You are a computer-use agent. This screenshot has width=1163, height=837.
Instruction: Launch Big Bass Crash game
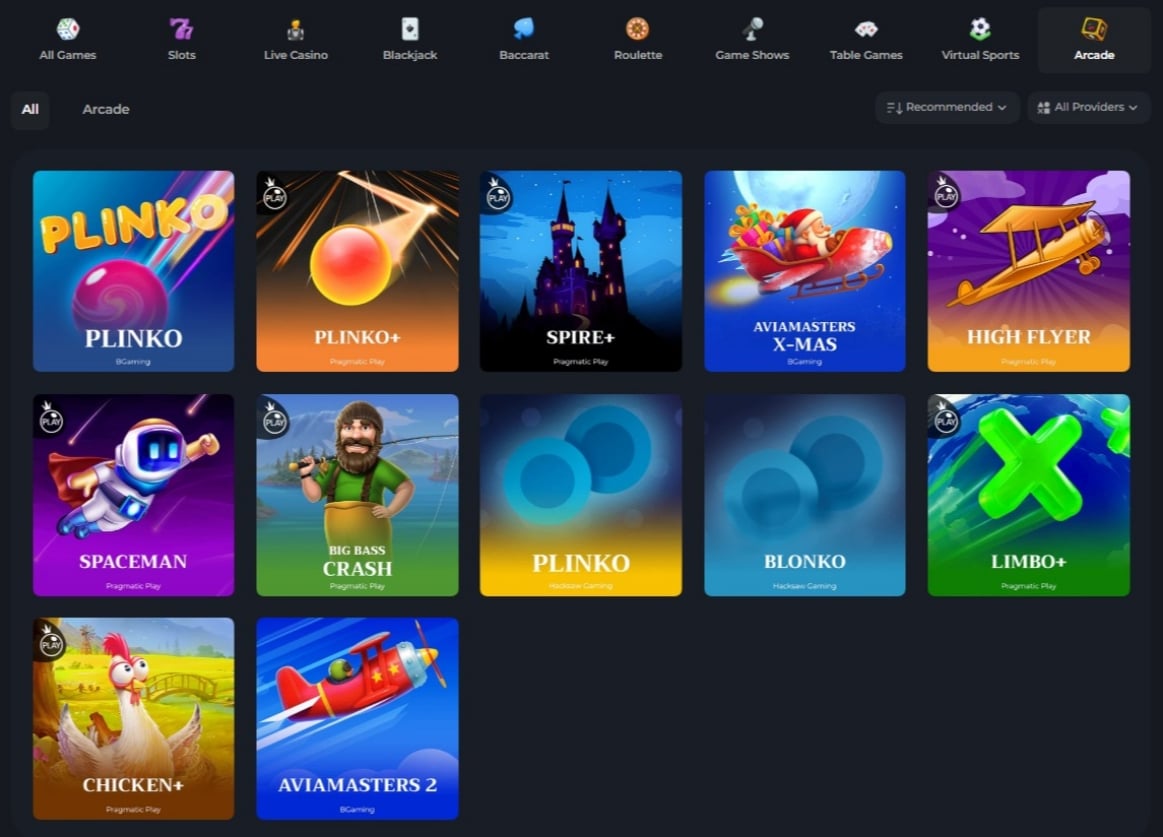click(x=357, y=495)
